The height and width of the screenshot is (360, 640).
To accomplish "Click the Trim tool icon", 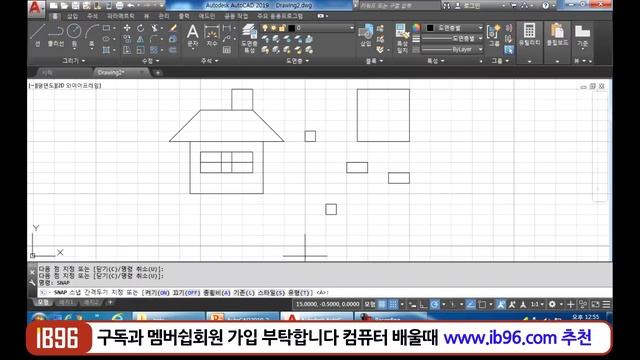I will (154, 28).
